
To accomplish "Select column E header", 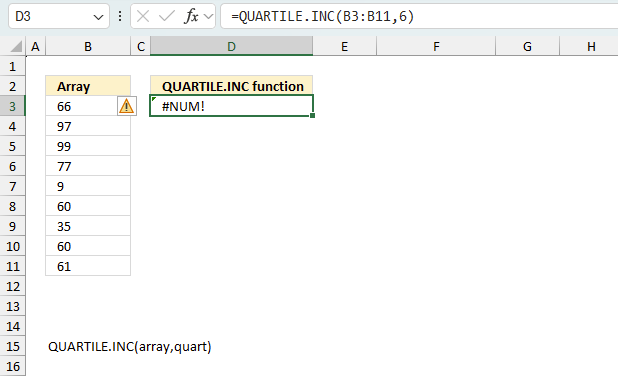I will tap(344, 47).
